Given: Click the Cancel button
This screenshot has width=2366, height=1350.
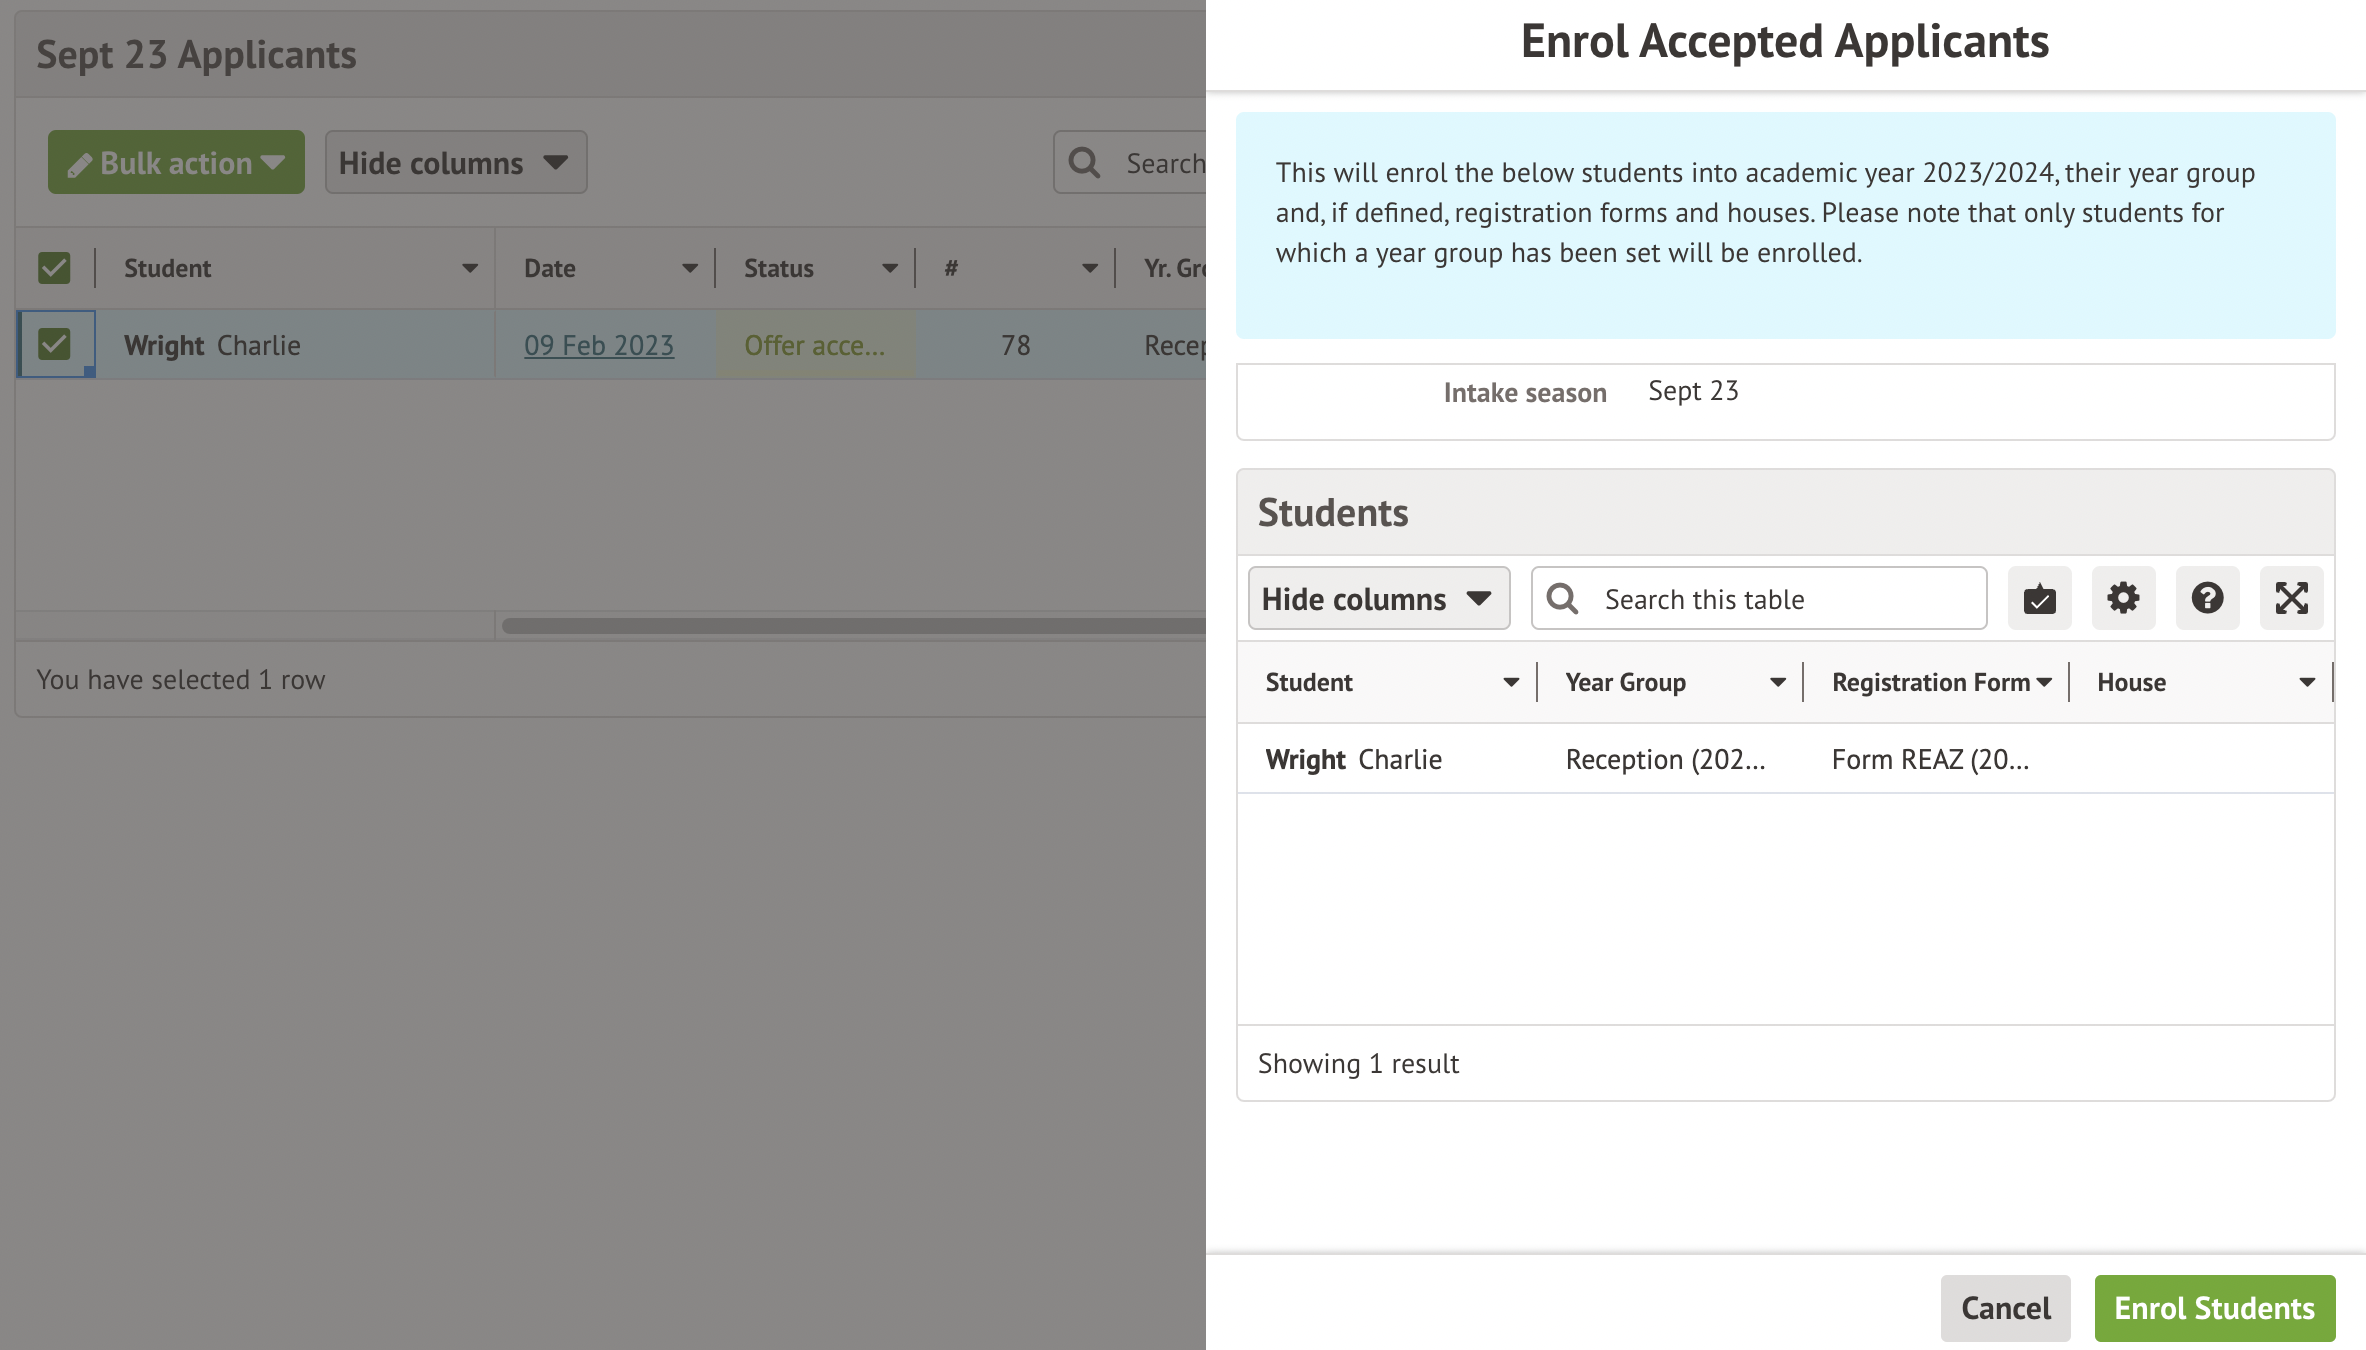Looking at the screenshot, I should point(2005,1308).
